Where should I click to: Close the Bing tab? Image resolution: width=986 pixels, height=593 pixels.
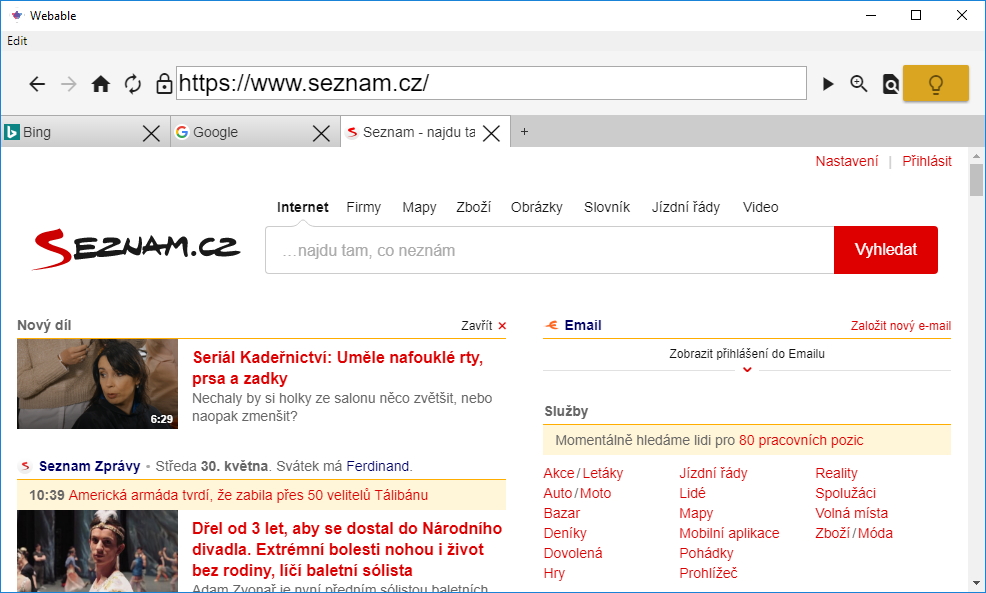pos(151,133)
